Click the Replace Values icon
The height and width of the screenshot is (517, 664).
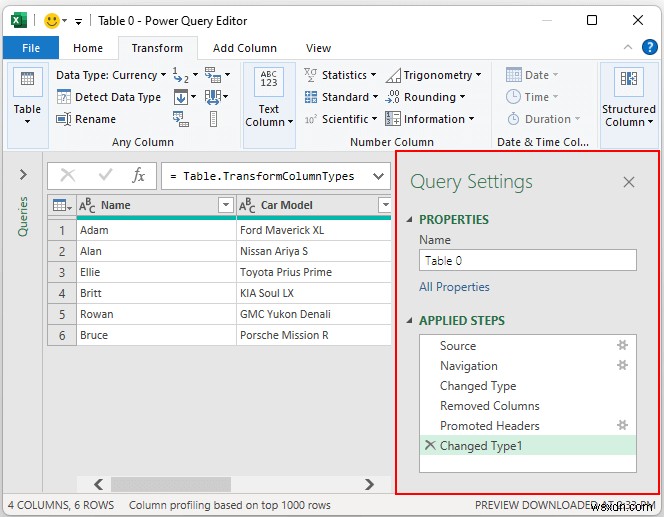coord(181,75)
